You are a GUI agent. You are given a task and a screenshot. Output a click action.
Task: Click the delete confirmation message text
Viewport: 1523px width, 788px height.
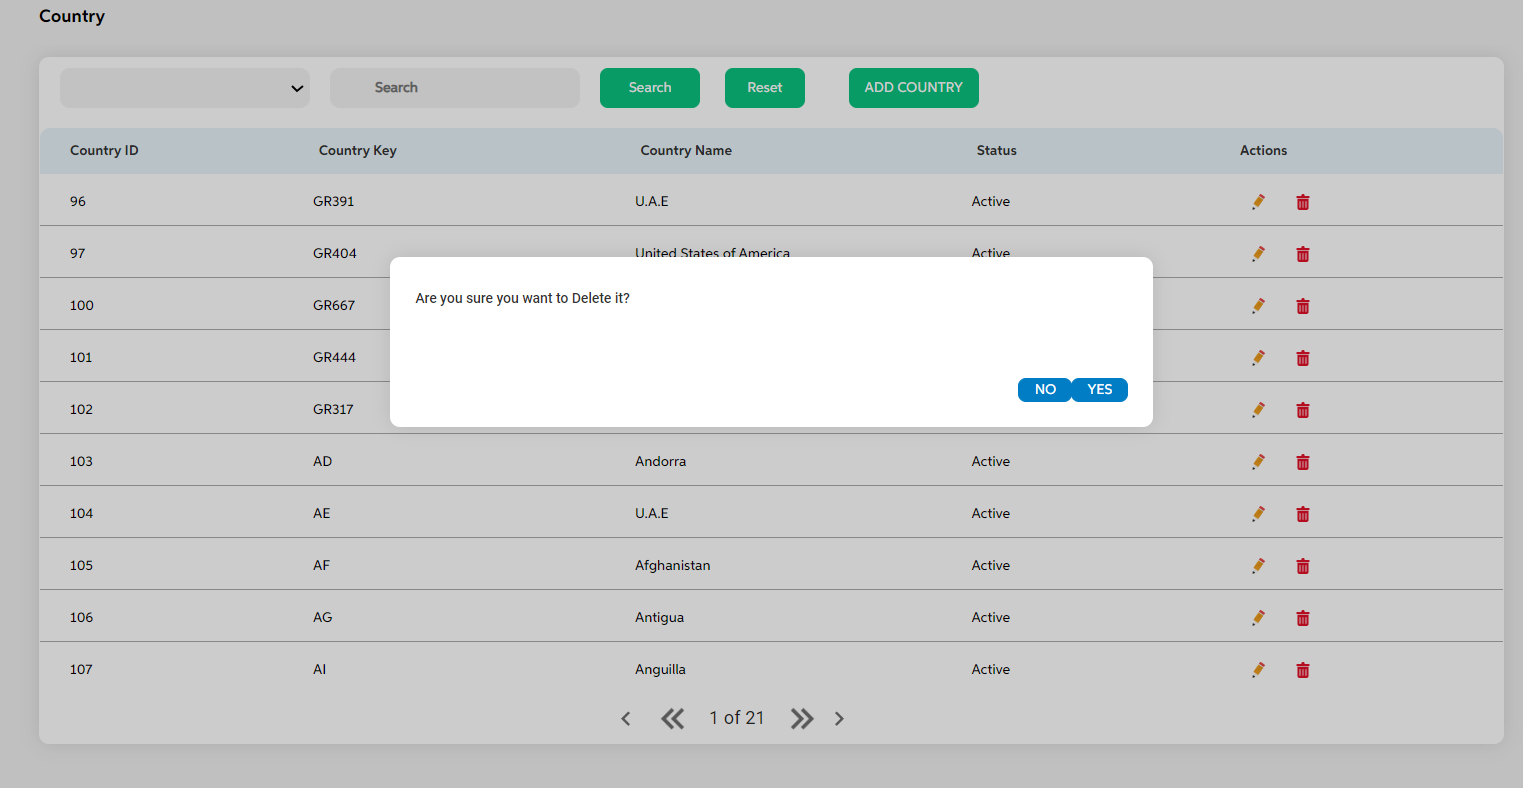(523, 299)
